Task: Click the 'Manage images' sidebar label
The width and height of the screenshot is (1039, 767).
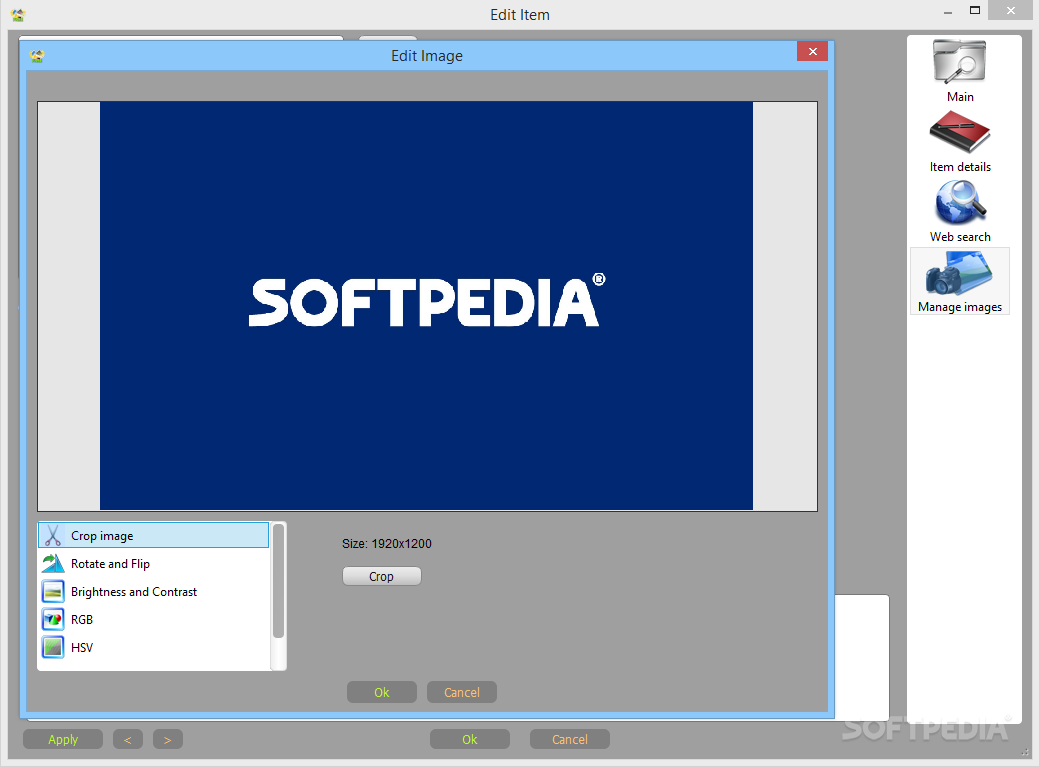Action: coord(960,307)
